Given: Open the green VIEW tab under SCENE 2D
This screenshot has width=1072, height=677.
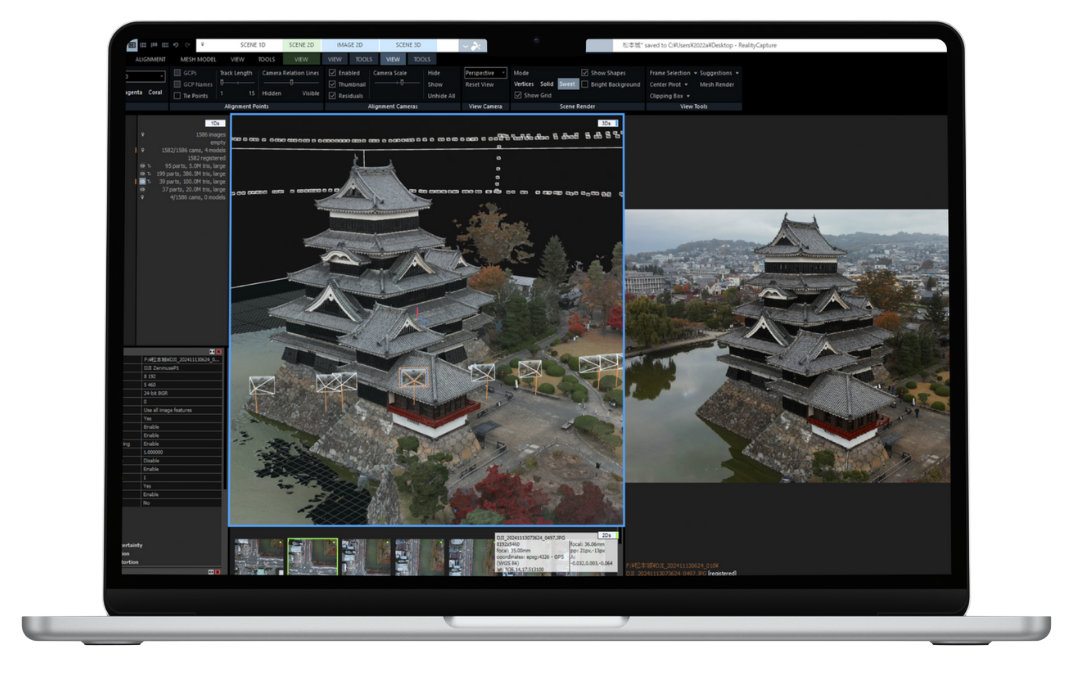Looking at the screenshot, I should coord(301,59).
